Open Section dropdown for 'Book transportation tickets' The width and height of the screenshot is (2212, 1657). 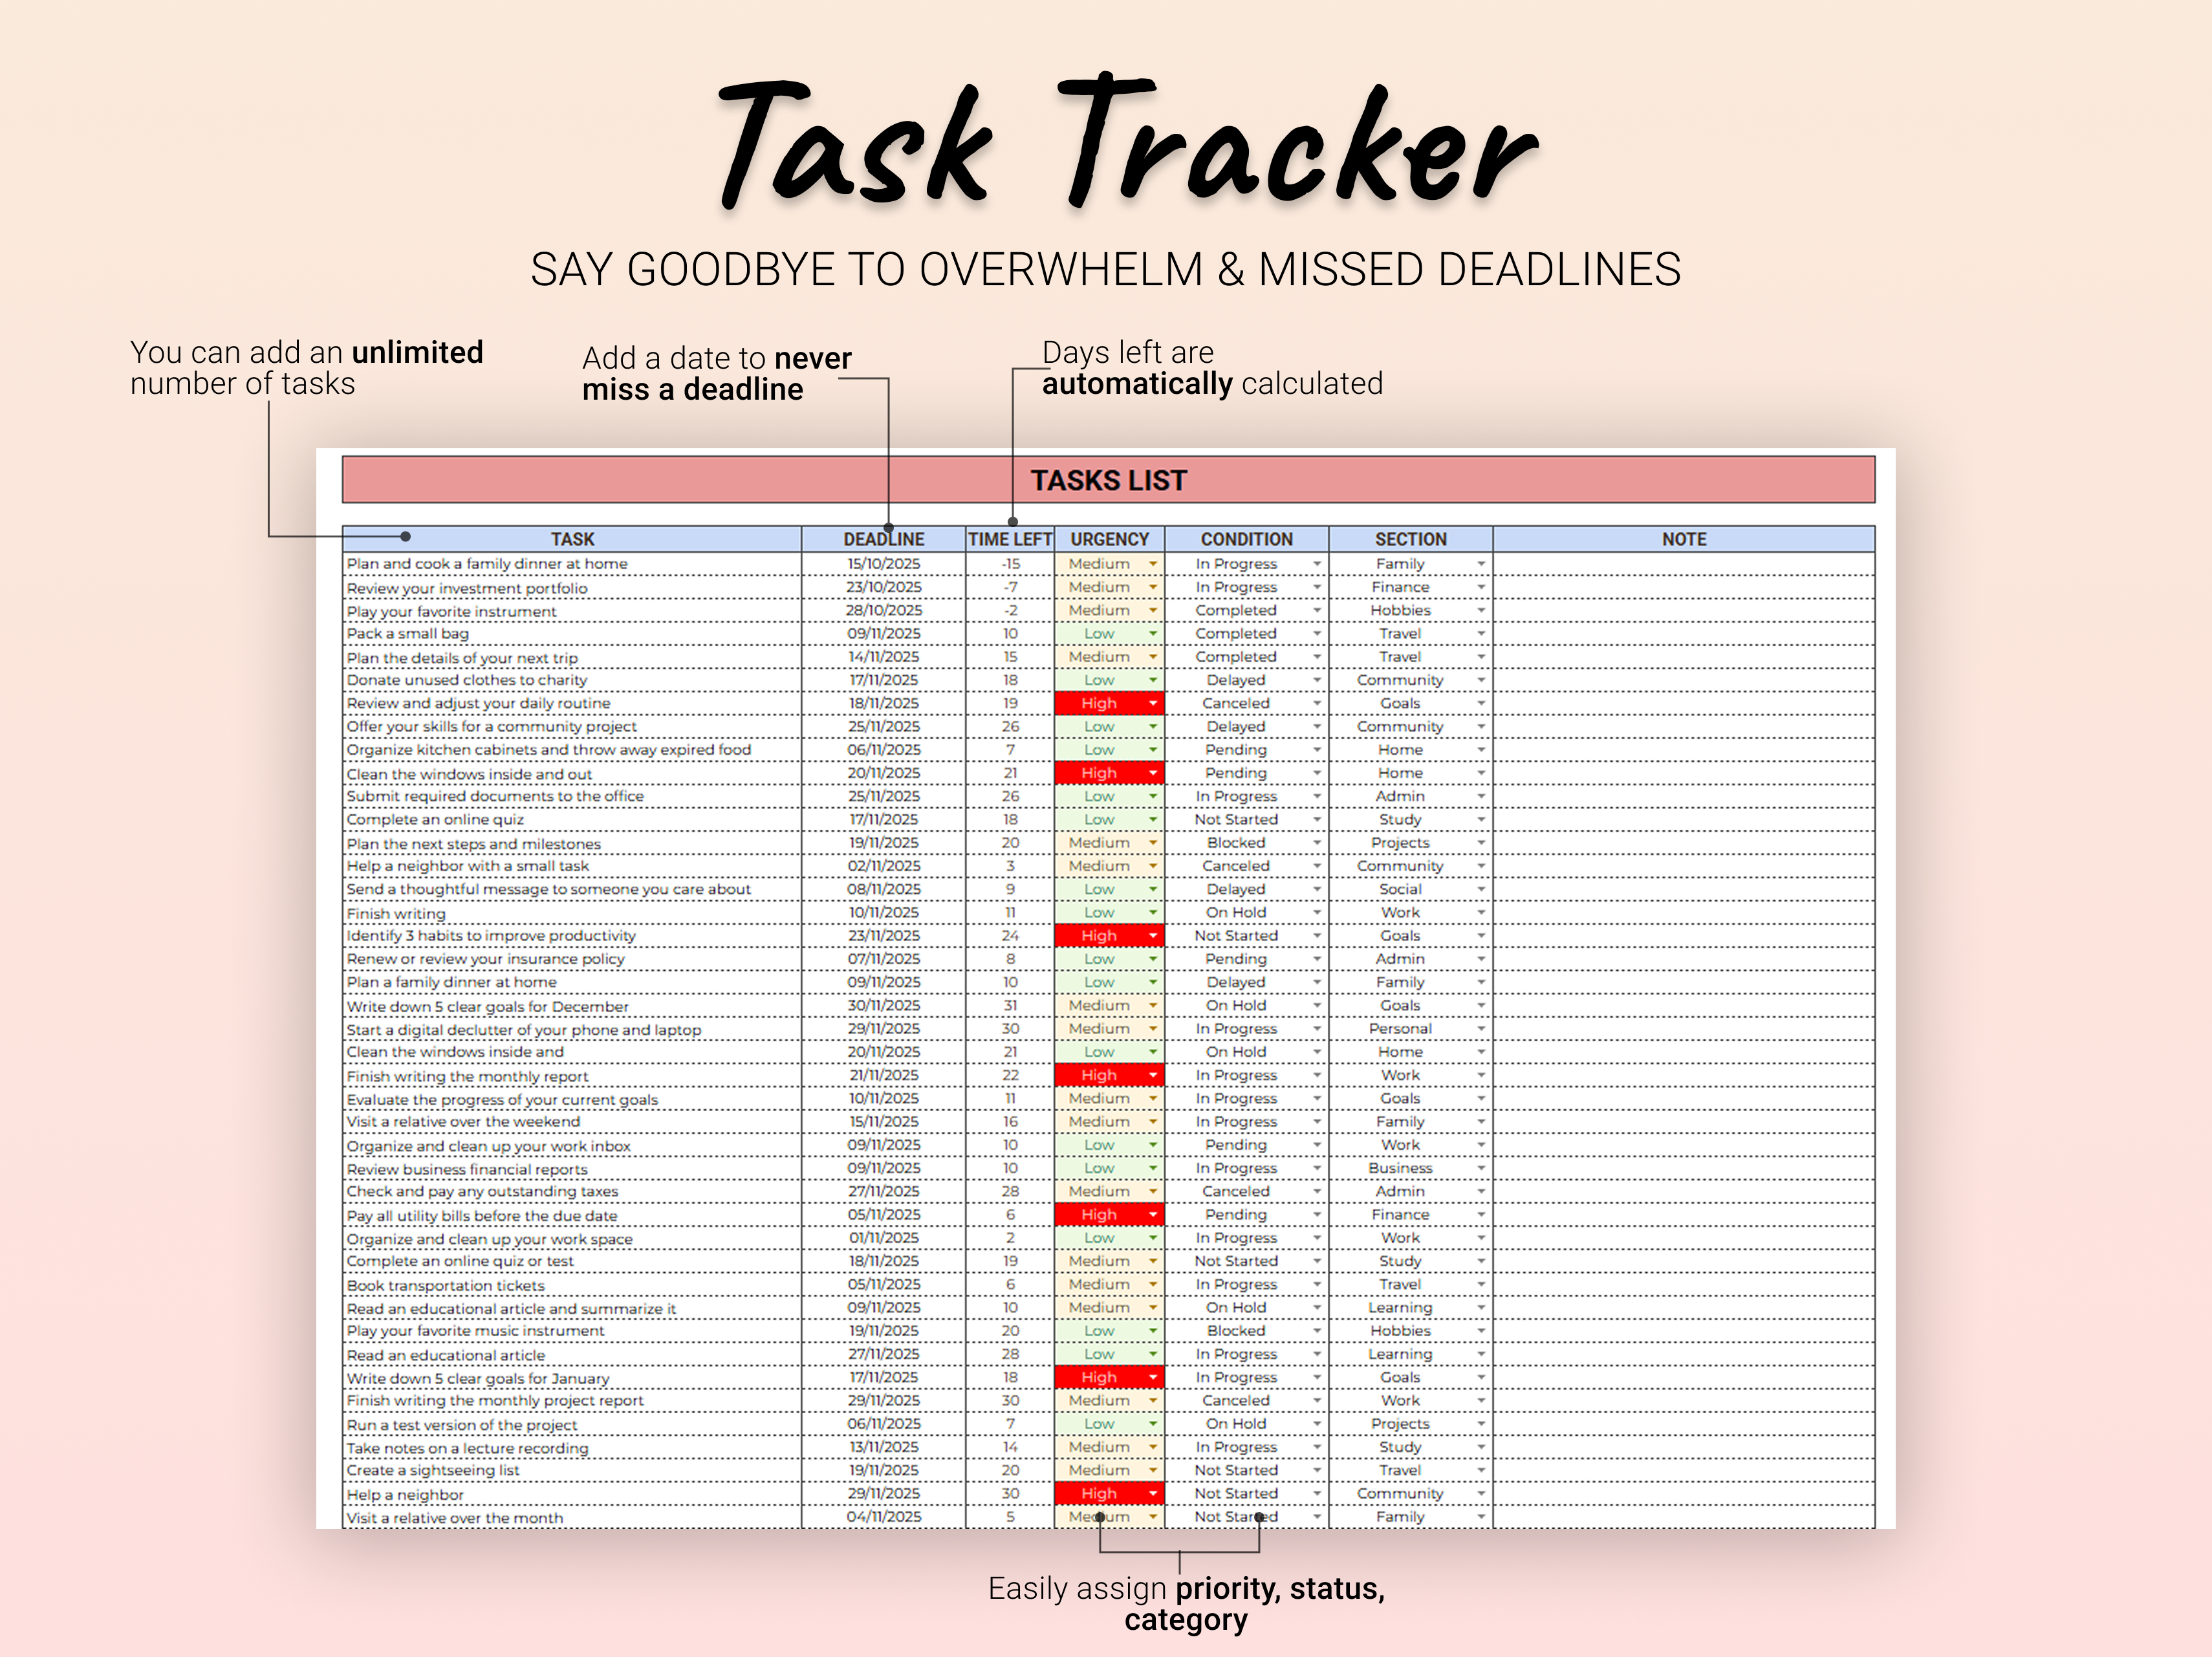(1480, 1284)
